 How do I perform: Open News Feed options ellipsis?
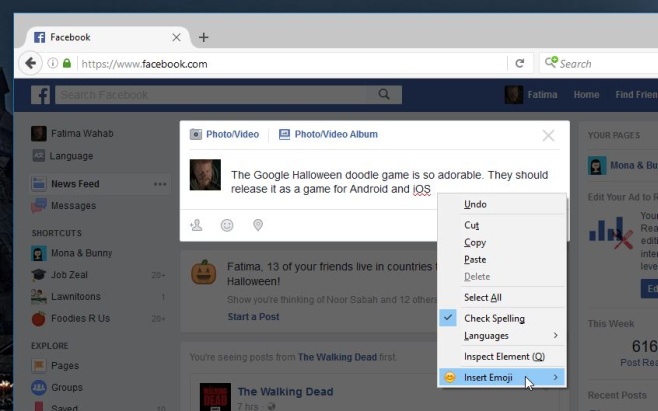[x=160, y=184]
